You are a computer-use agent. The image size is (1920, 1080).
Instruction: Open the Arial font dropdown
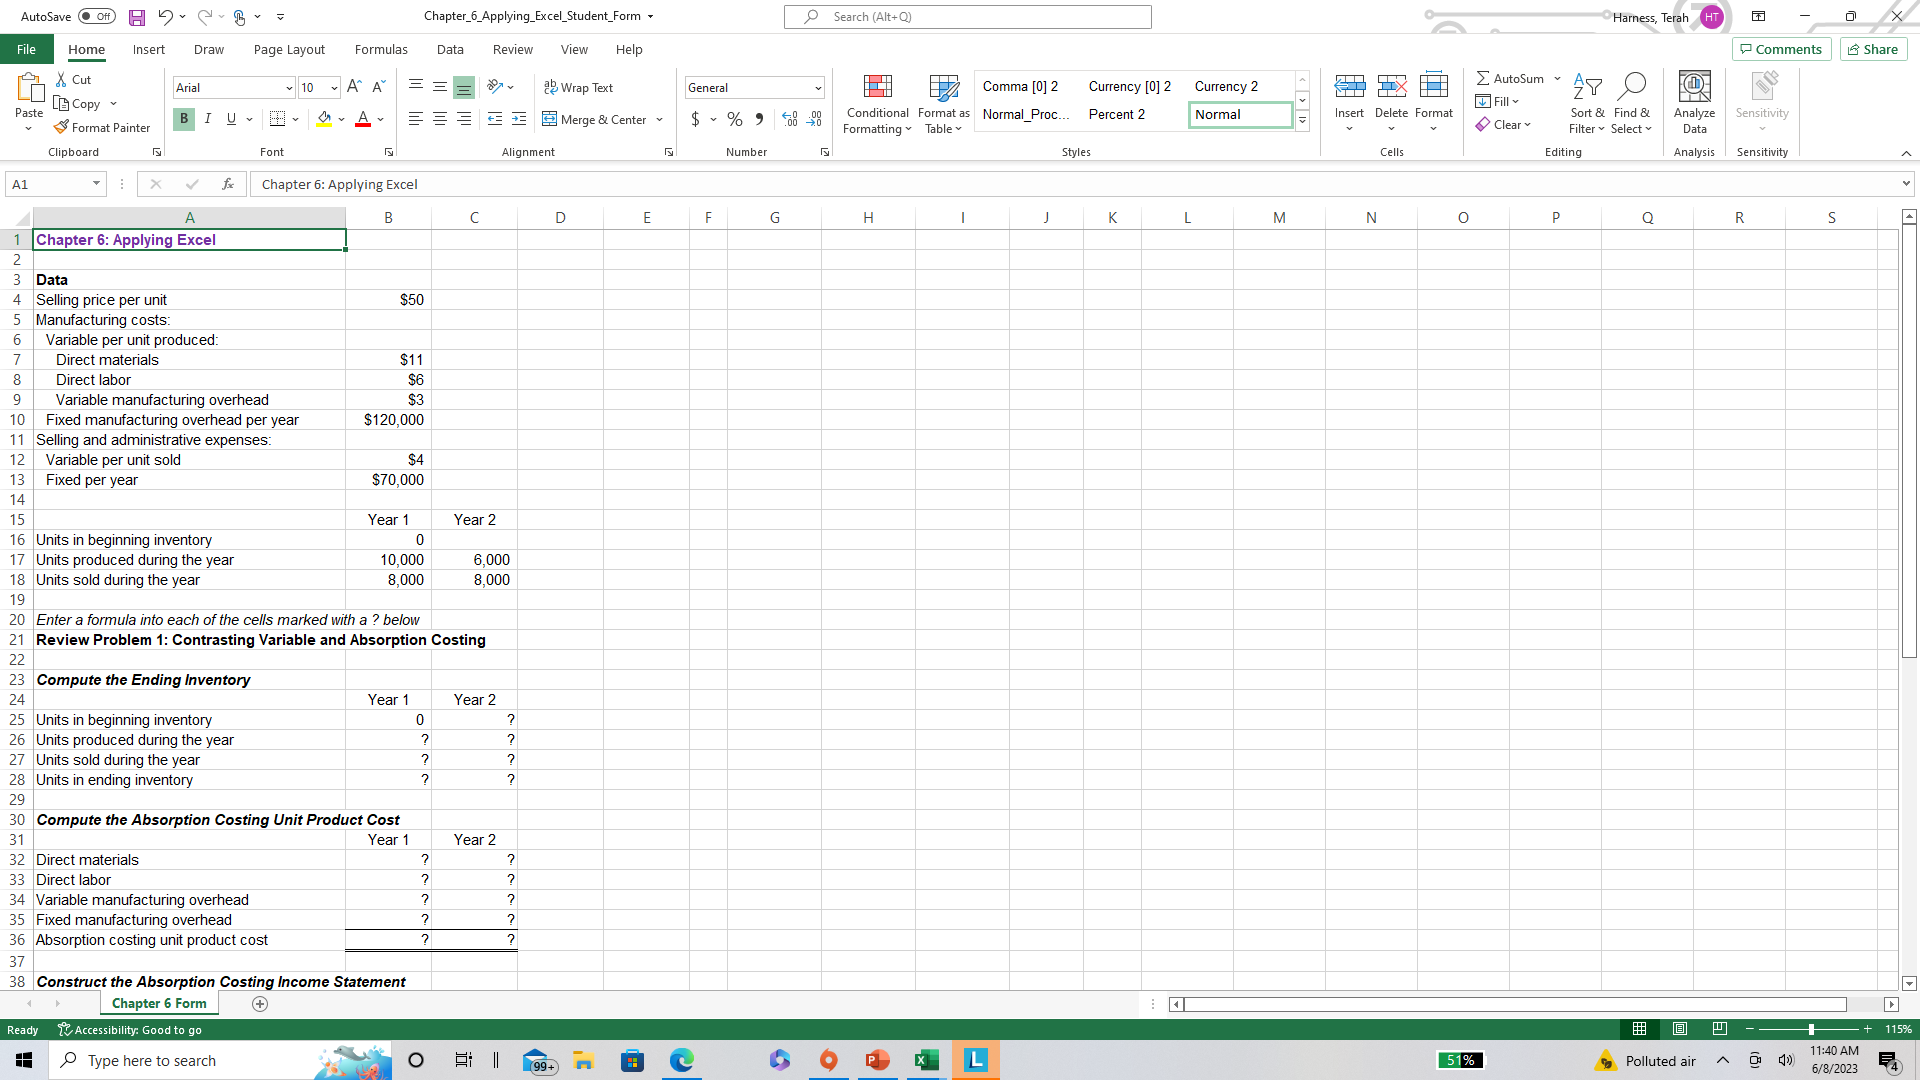pos(288,87)
